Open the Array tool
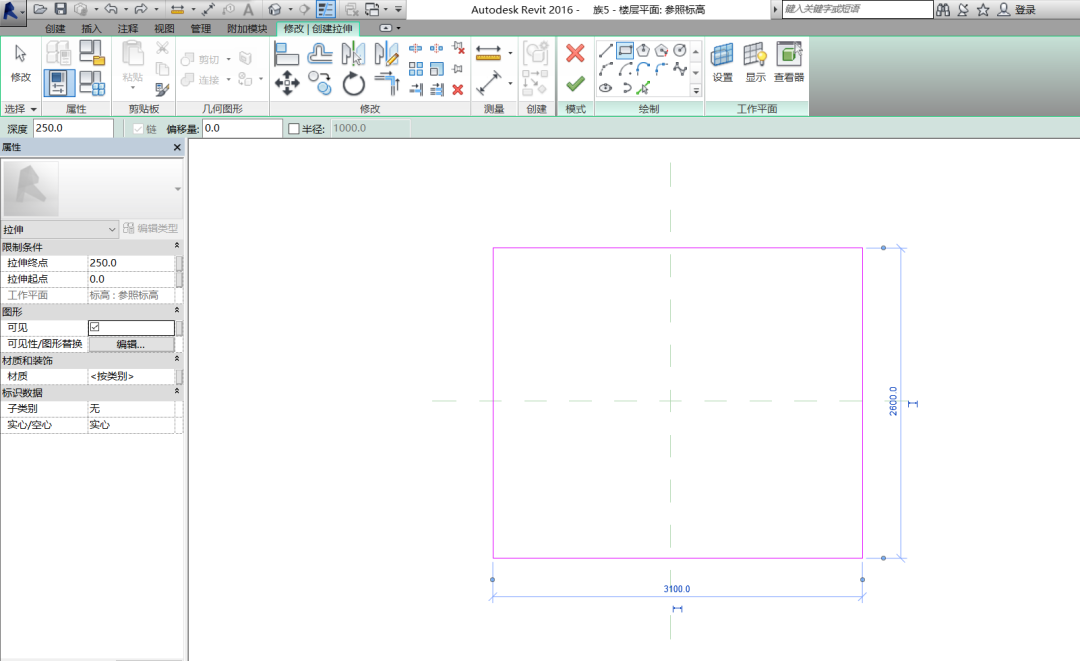Image resolution: width=1080 pixels, height=661 pixels. pos(416,69)
